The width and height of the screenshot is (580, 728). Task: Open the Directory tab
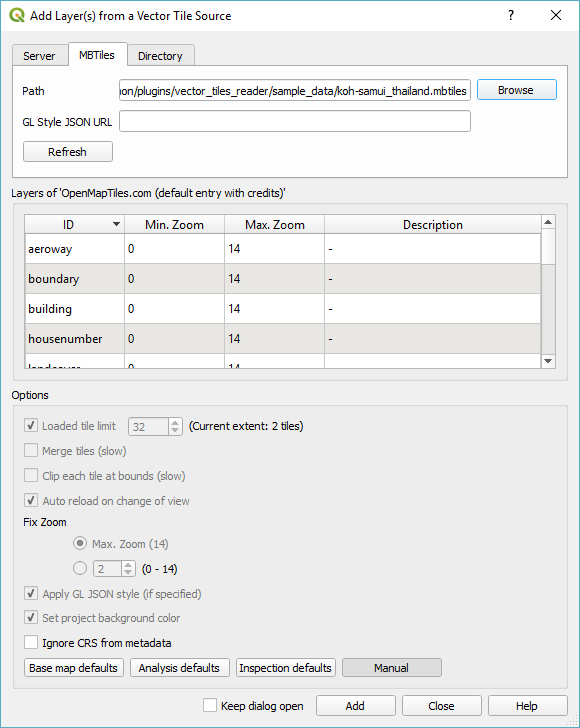(x=160, y=56)
